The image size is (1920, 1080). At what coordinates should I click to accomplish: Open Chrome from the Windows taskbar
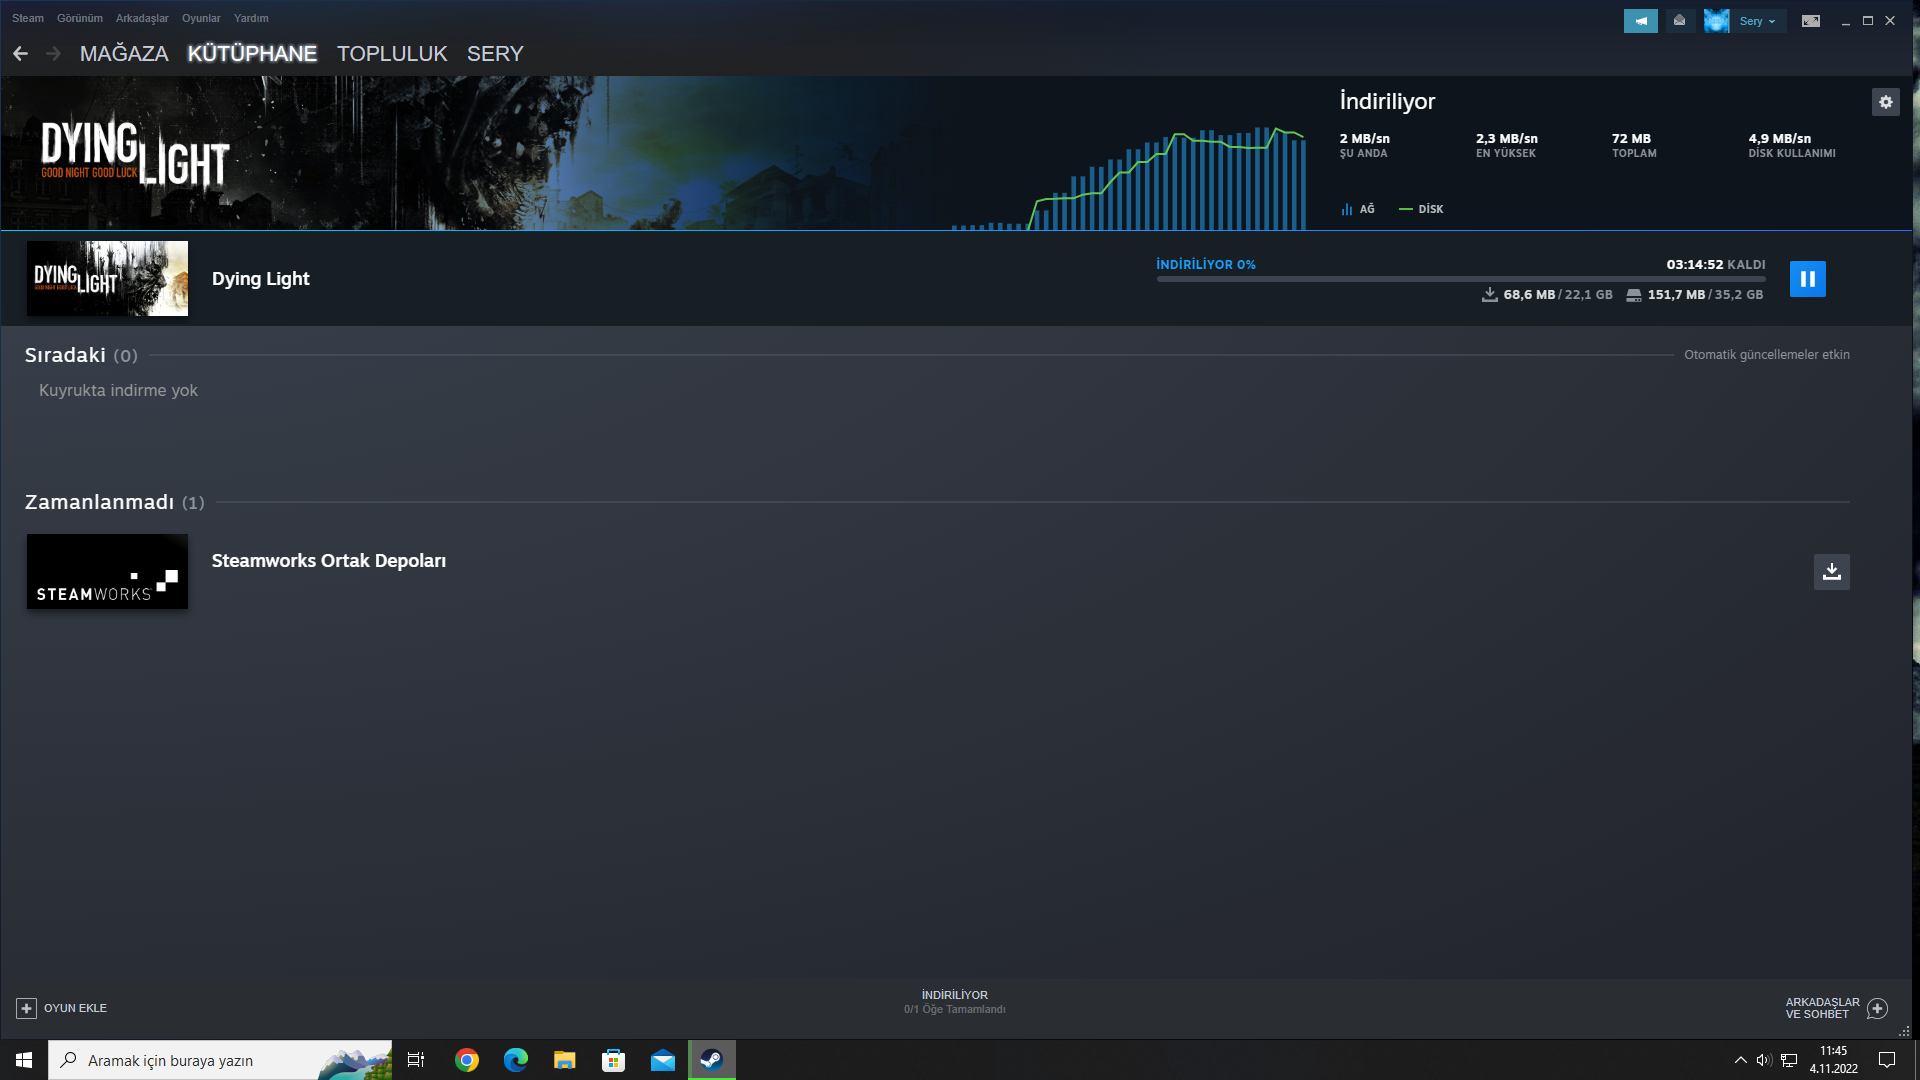(x=467, y=1060)
